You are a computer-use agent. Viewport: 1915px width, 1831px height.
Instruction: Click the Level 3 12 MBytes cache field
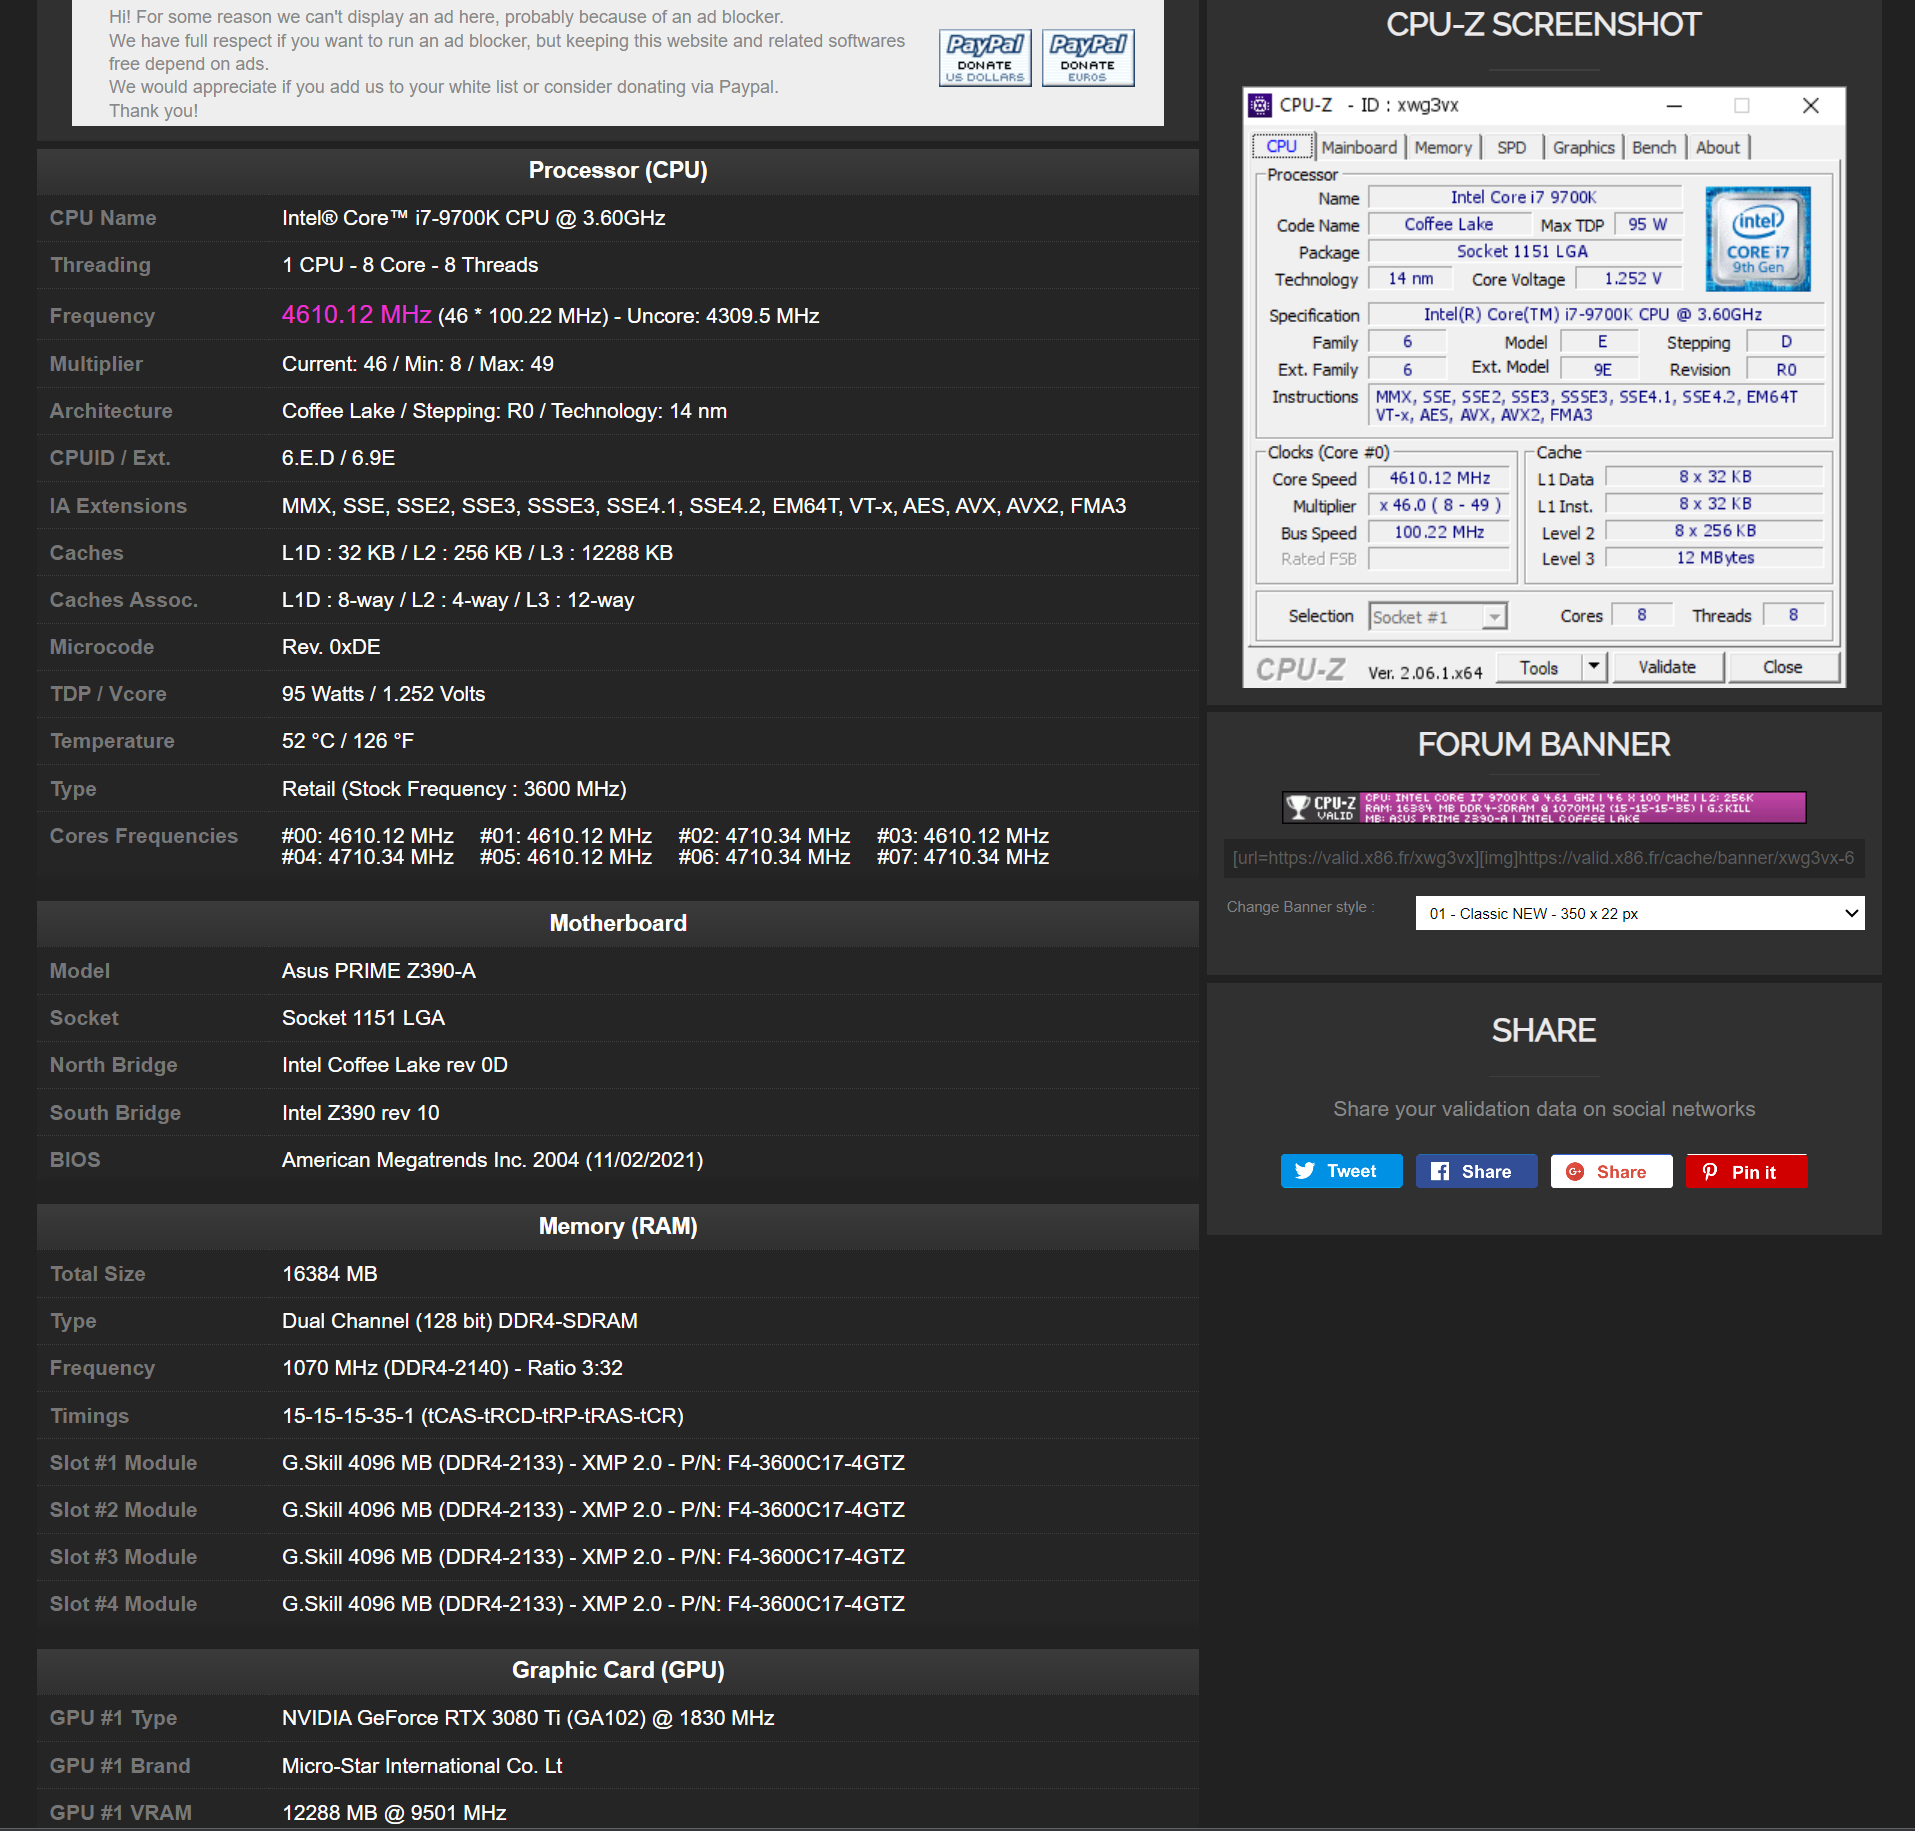(x=1715, y=558)
